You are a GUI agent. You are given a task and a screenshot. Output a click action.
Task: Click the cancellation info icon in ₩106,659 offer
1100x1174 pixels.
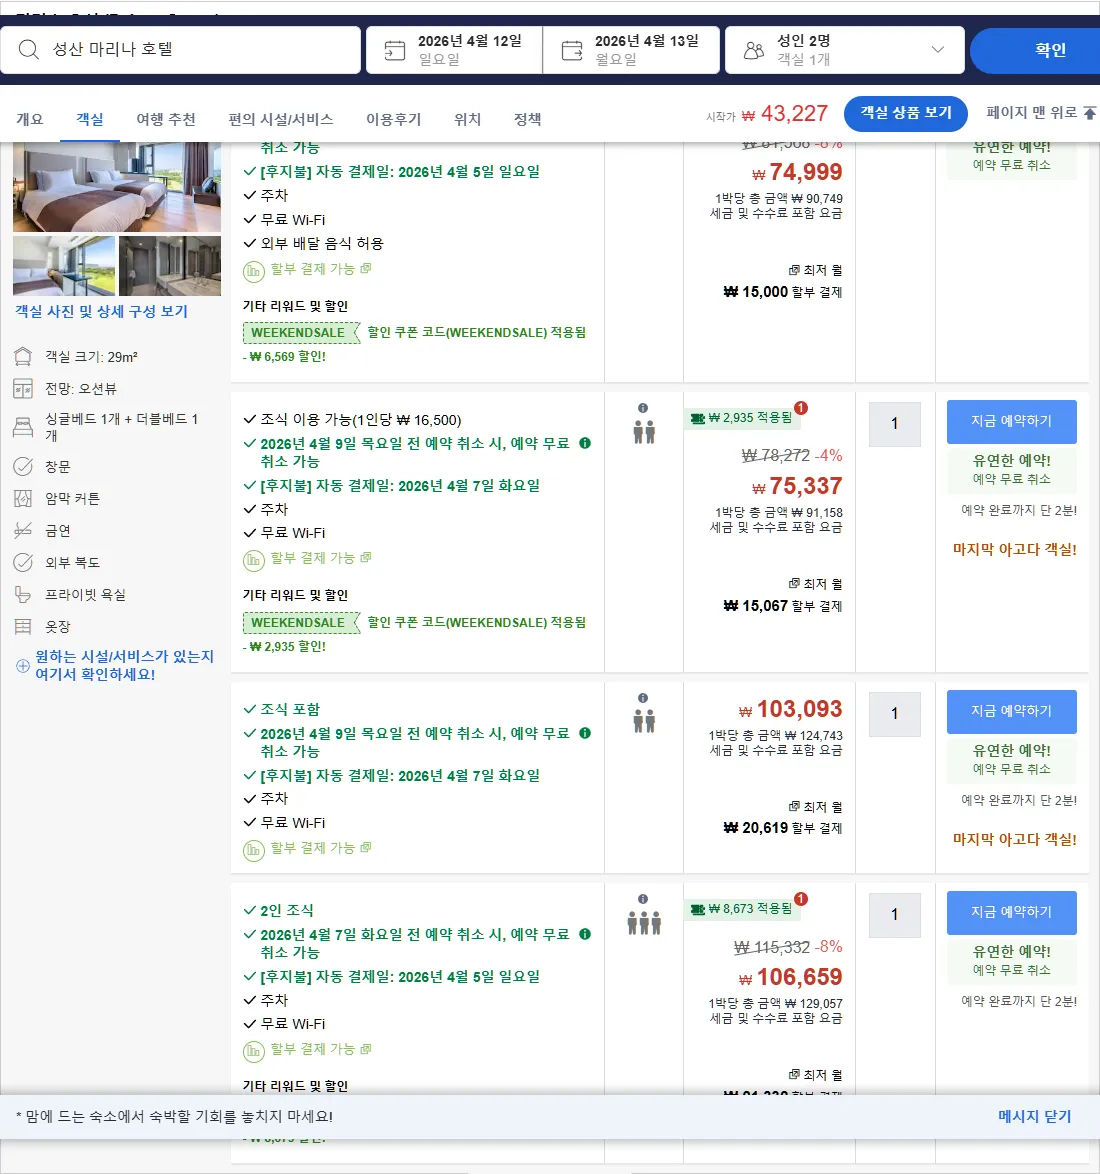point(585,934)
